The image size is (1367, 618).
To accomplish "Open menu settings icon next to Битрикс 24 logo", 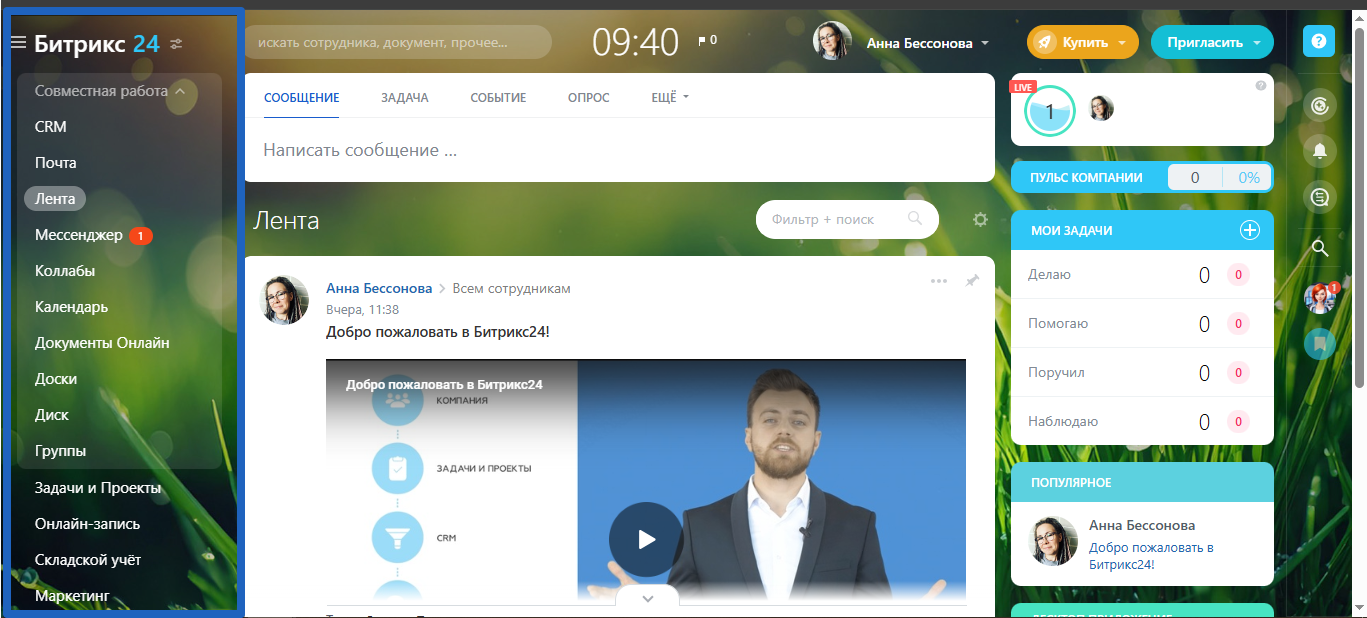I will coord(177,44).
